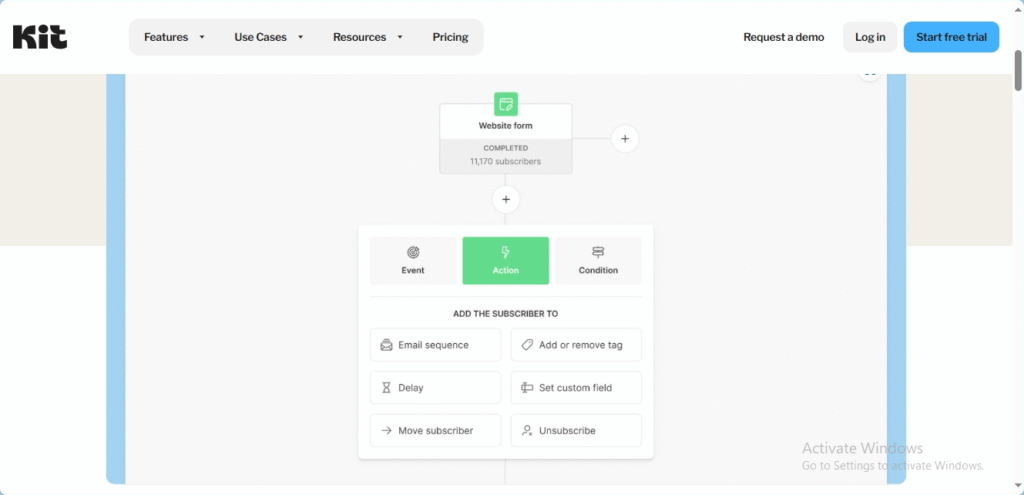Click the Condition signpost icon
The height and width of the screenshot is (495, 1024).
point(598,252)
